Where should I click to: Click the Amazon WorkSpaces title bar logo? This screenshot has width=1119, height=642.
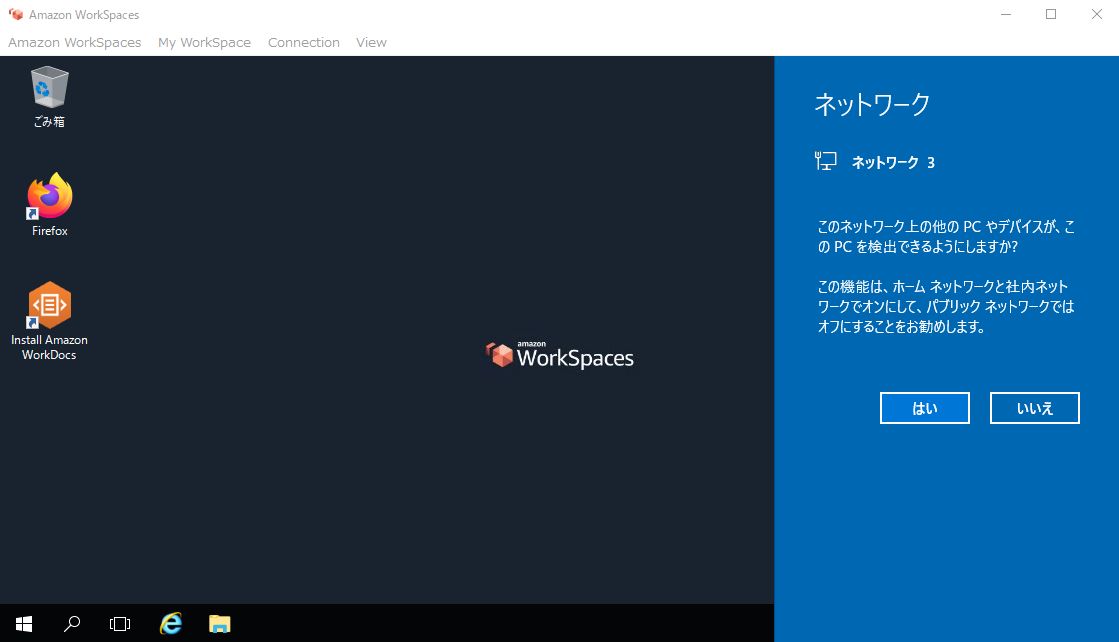point(16,14)
